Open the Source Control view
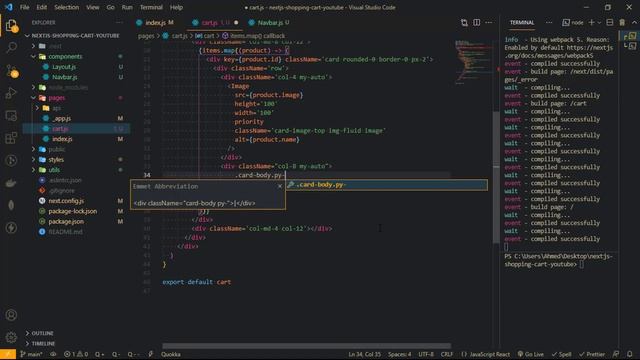 [11, 71]
